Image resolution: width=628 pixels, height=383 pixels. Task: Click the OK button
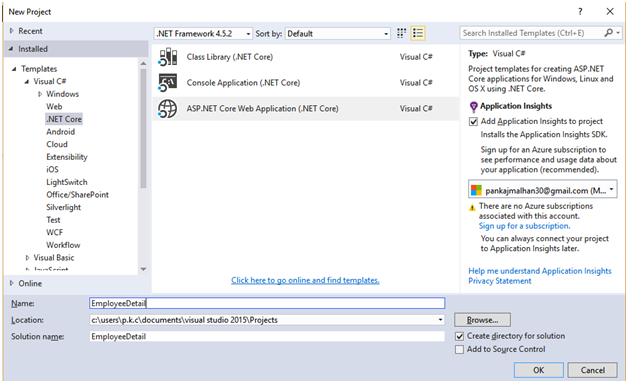click(x=539, y=370)
